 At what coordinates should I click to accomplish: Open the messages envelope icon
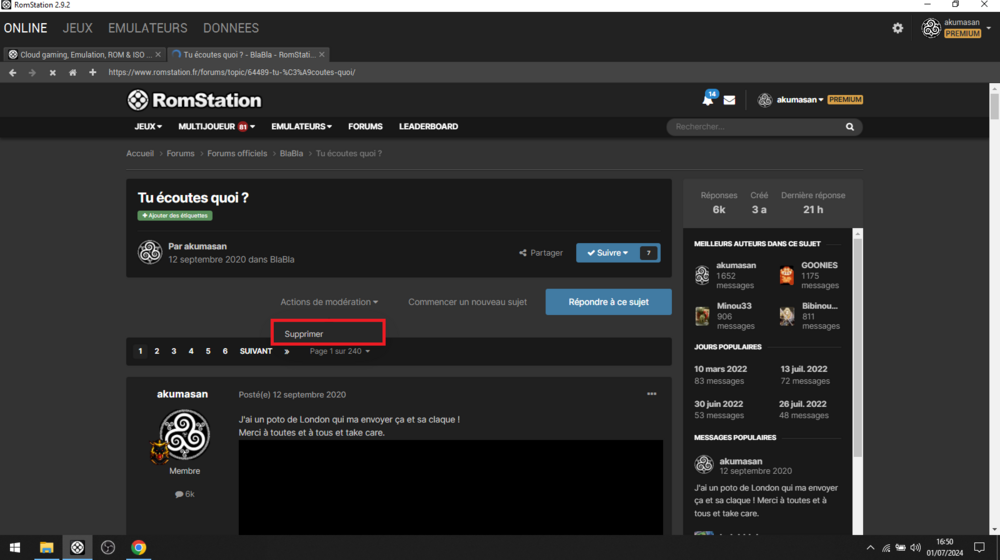729,100
